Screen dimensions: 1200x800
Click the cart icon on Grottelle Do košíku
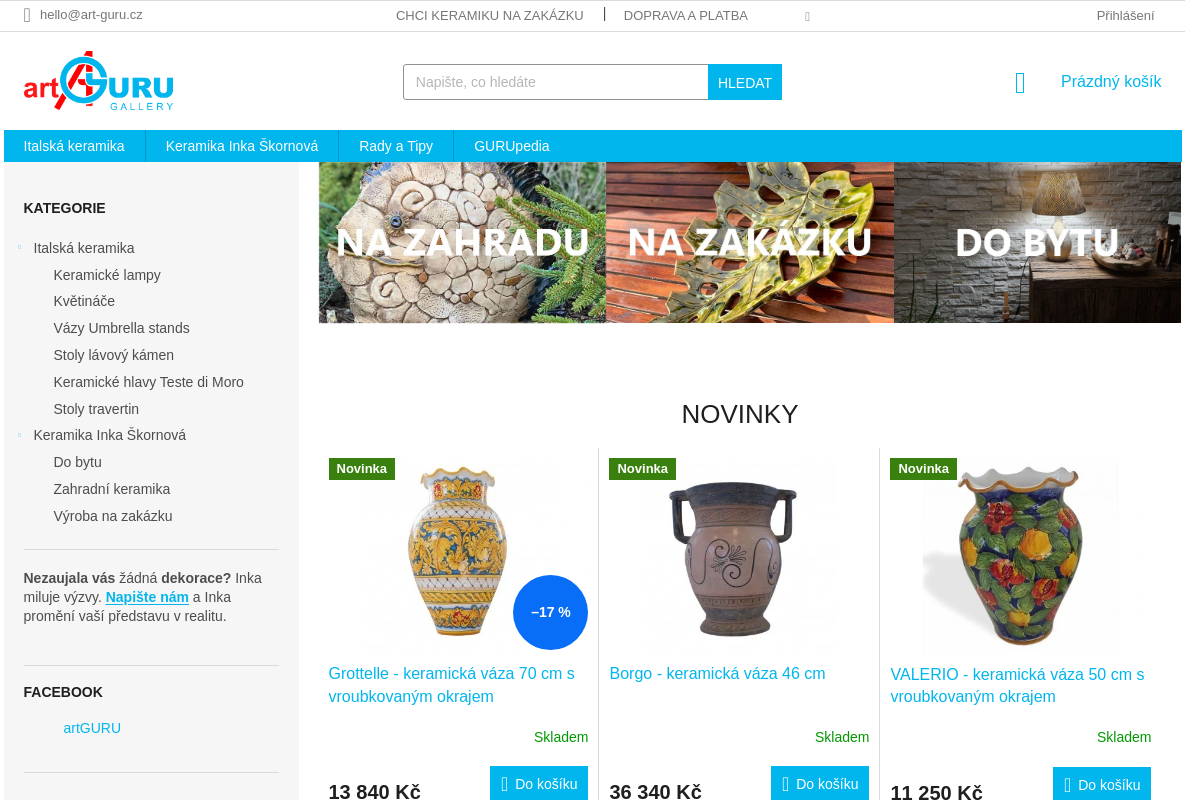505,784
